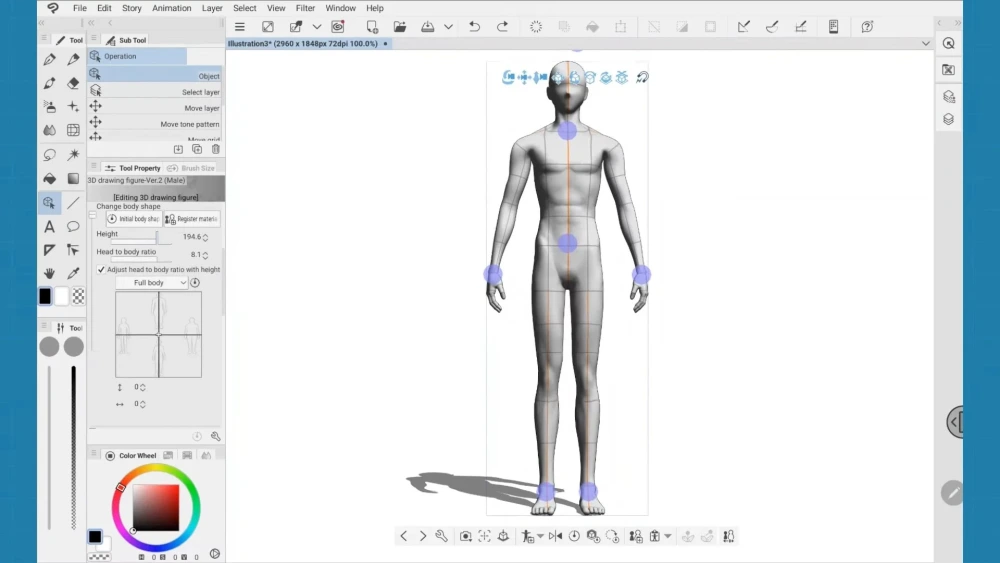This screenshot has width=1000, height=563.
Task: Select the Pen tool
Action: [49, 59]
